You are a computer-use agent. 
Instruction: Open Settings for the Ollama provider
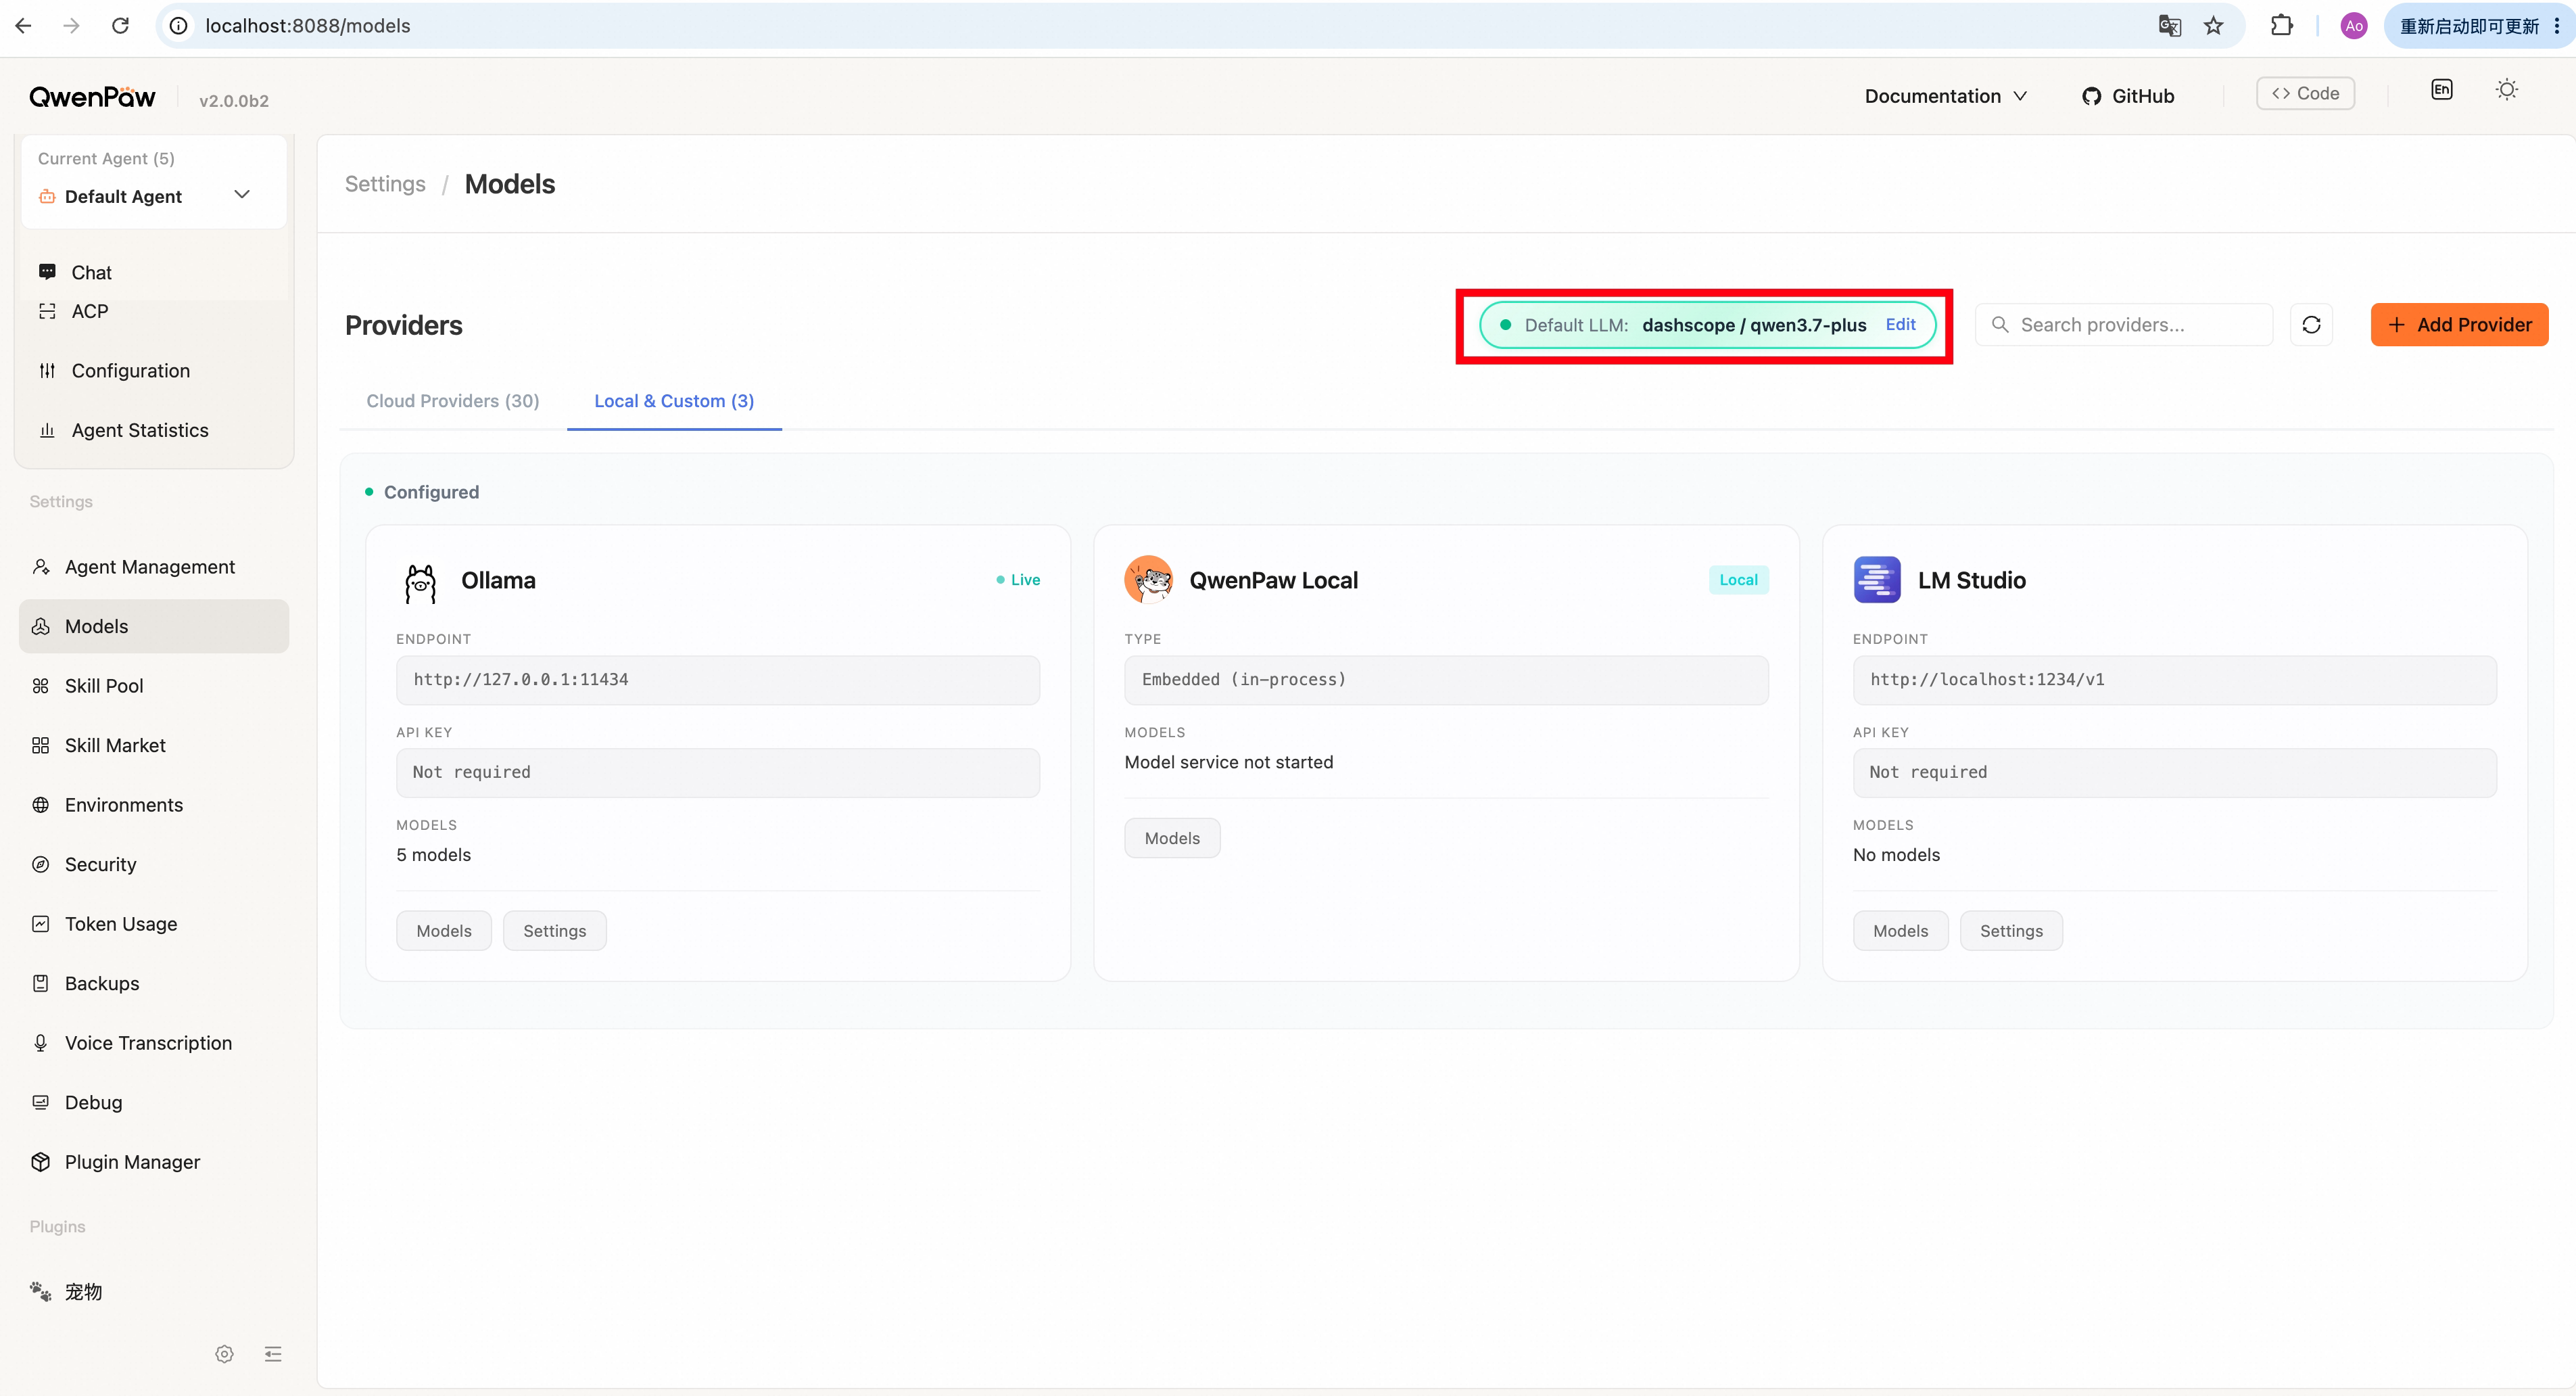pos(555,931)
